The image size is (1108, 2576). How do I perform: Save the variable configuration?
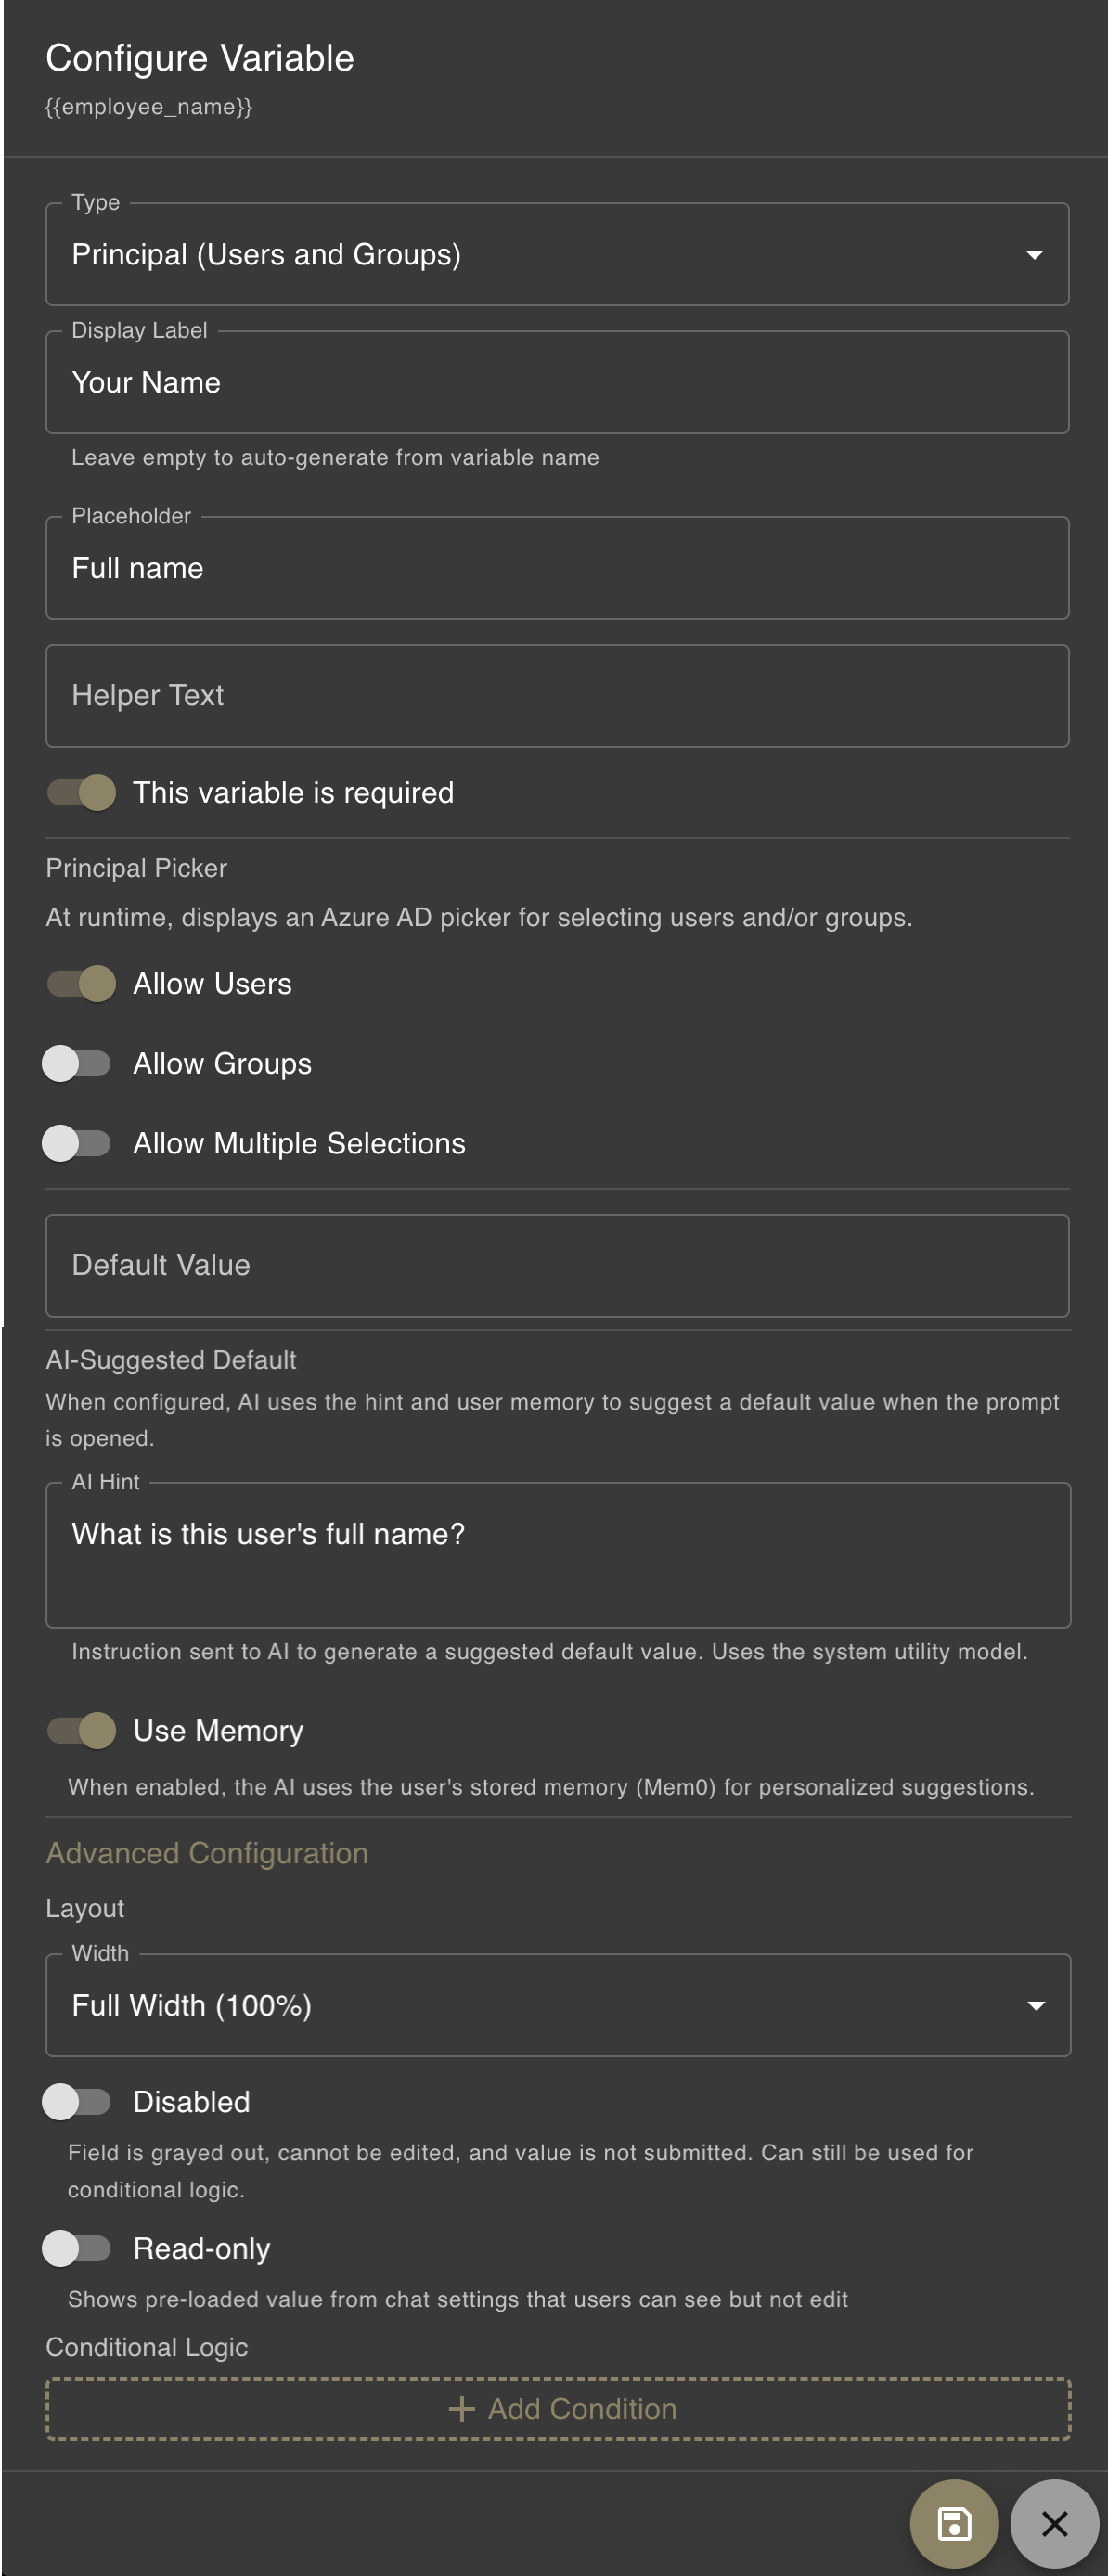(x=954, y=2523)
